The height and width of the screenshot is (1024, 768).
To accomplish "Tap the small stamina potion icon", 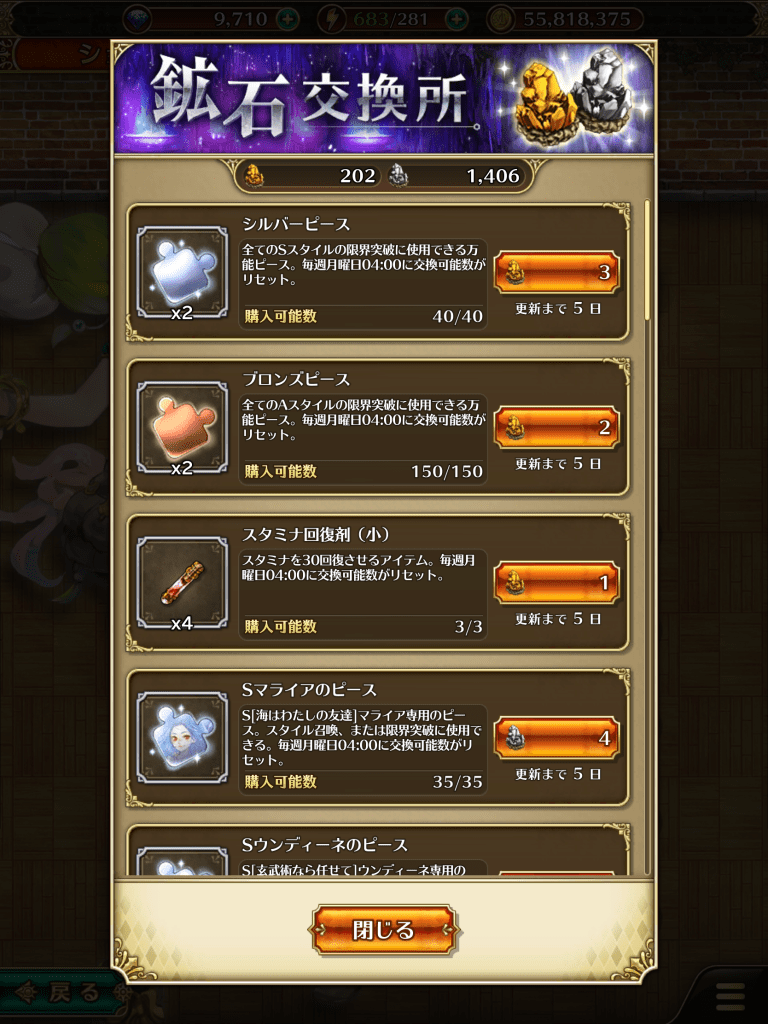I will [x=182, y=583].
